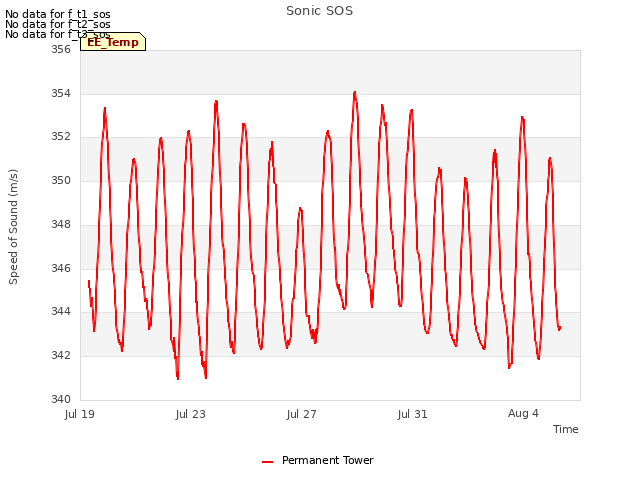Click the 356 y-axis tick label
The height and width of the screenshot is (480, 640).
61,49
